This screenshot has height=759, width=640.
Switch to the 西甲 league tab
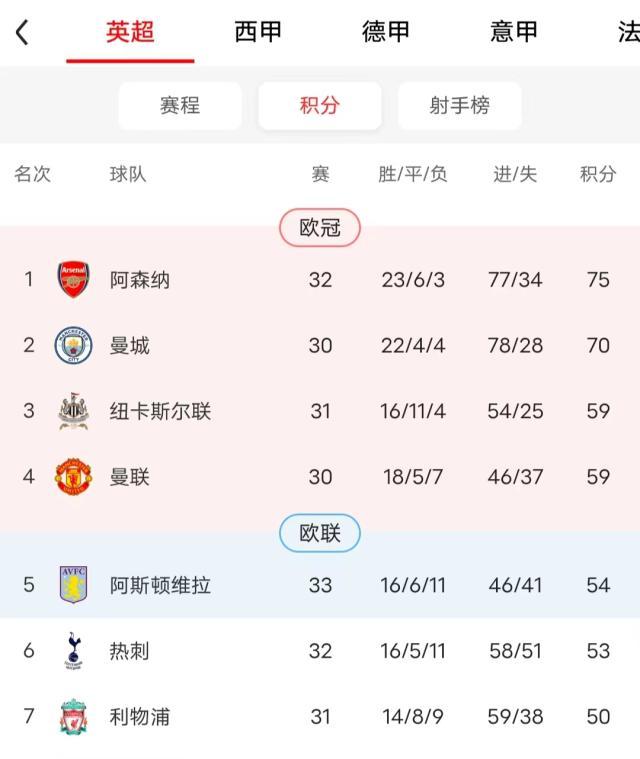click(x=258, y=32)
